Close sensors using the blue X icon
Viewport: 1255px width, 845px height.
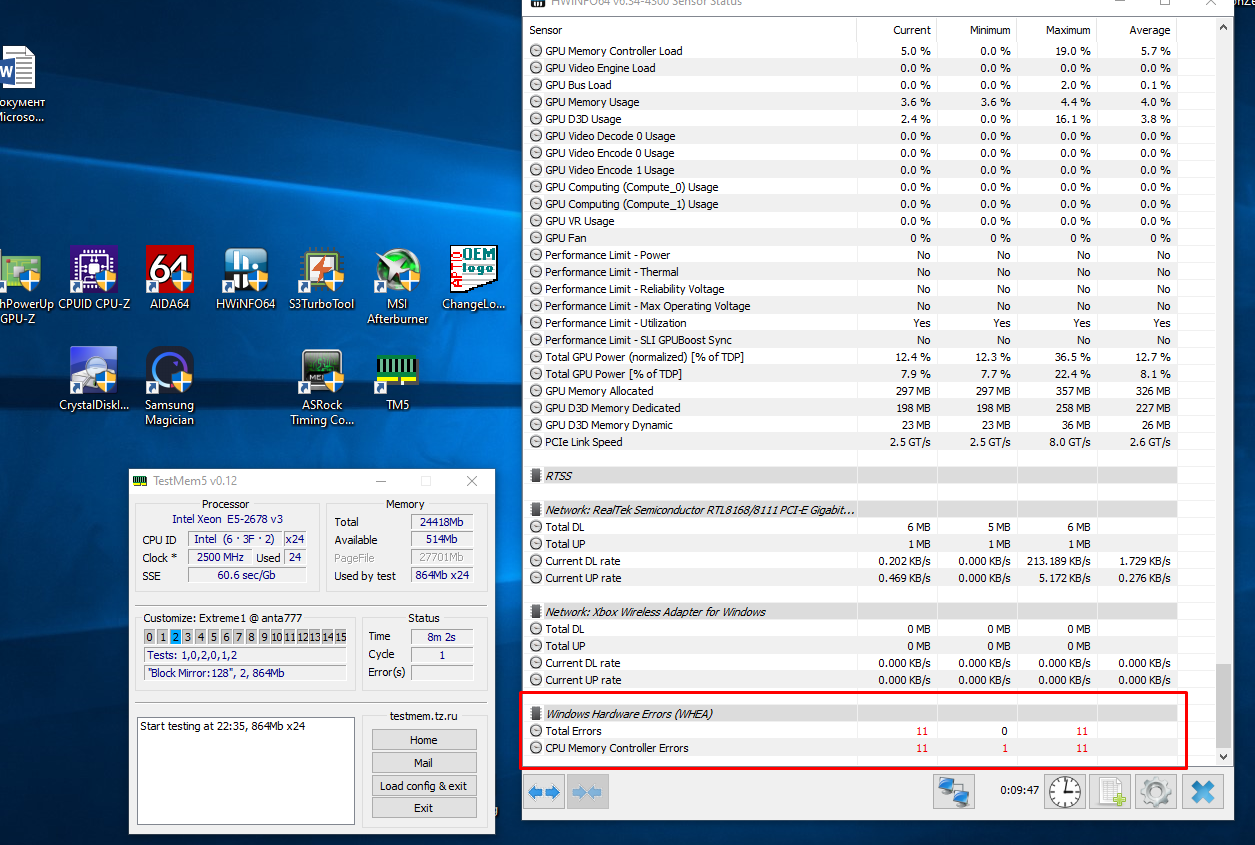click(x=1203, y=792)
